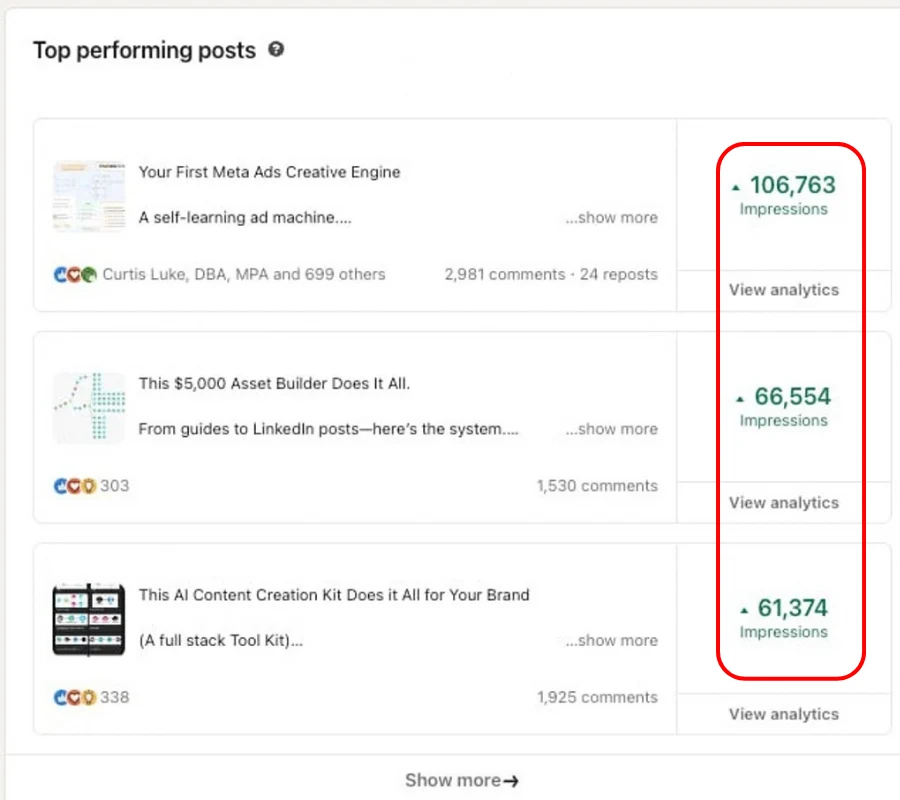The width and height of the screenshot is (900, 800).
Task: Open the $5,000 Asset Builder post thumbnail
Action: [x=89, y=407]
